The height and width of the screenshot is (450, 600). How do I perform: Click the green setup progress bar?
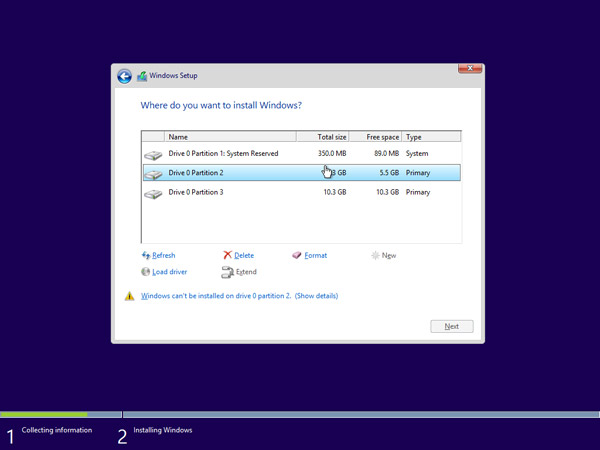pos(43,414)
